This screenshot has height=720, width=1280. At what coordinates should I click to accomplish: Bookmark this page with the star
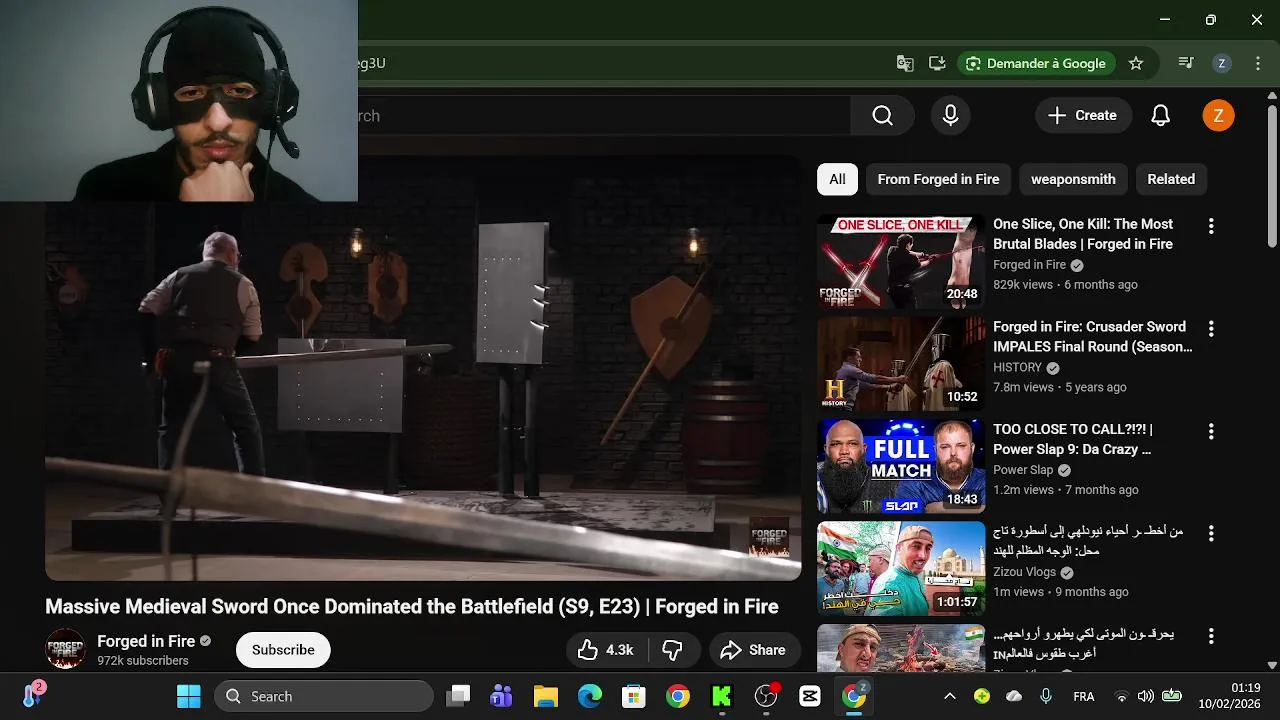coord(1136,63)
